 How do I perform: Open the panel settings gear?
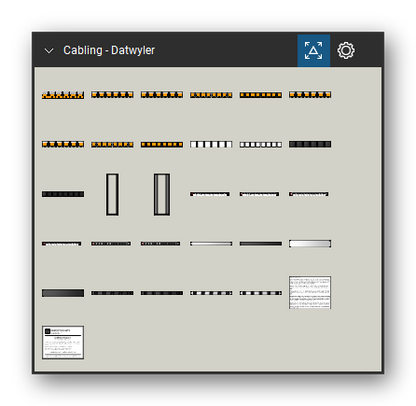click(346, 51)
